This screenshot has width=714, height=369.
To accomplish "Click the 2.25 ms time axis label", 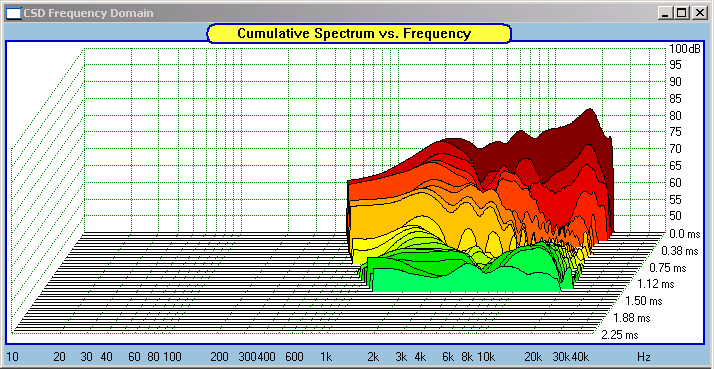I will (619, 335).
